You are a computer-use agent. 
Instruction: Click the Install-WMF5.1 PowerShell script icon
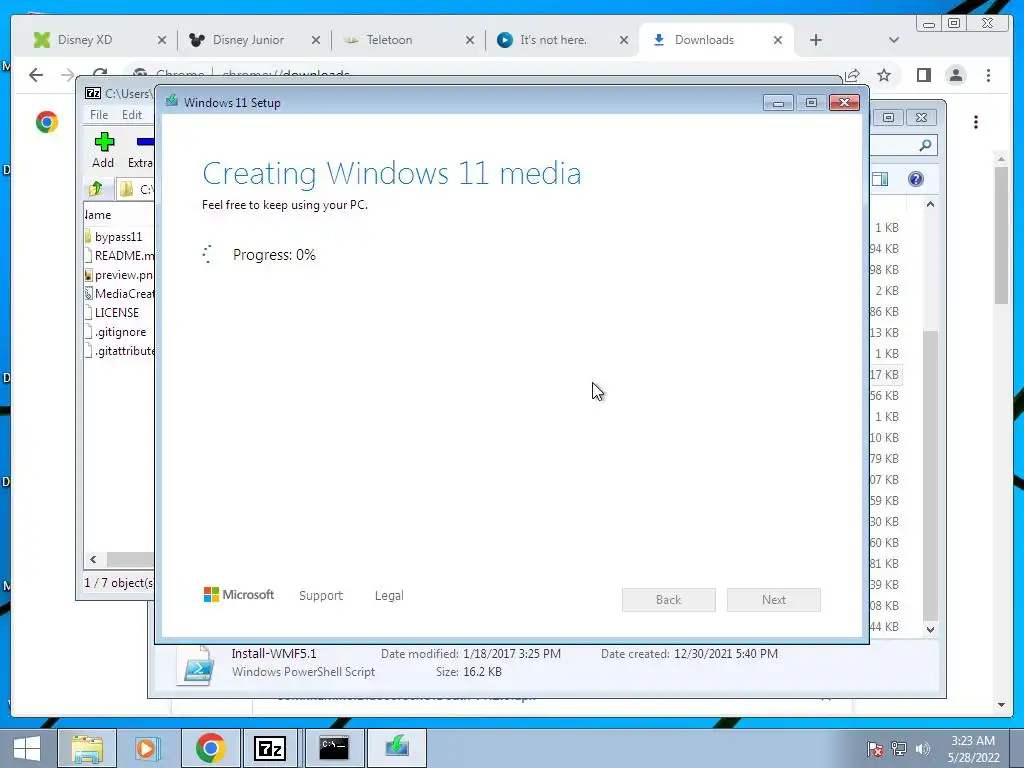pos(197,665)
